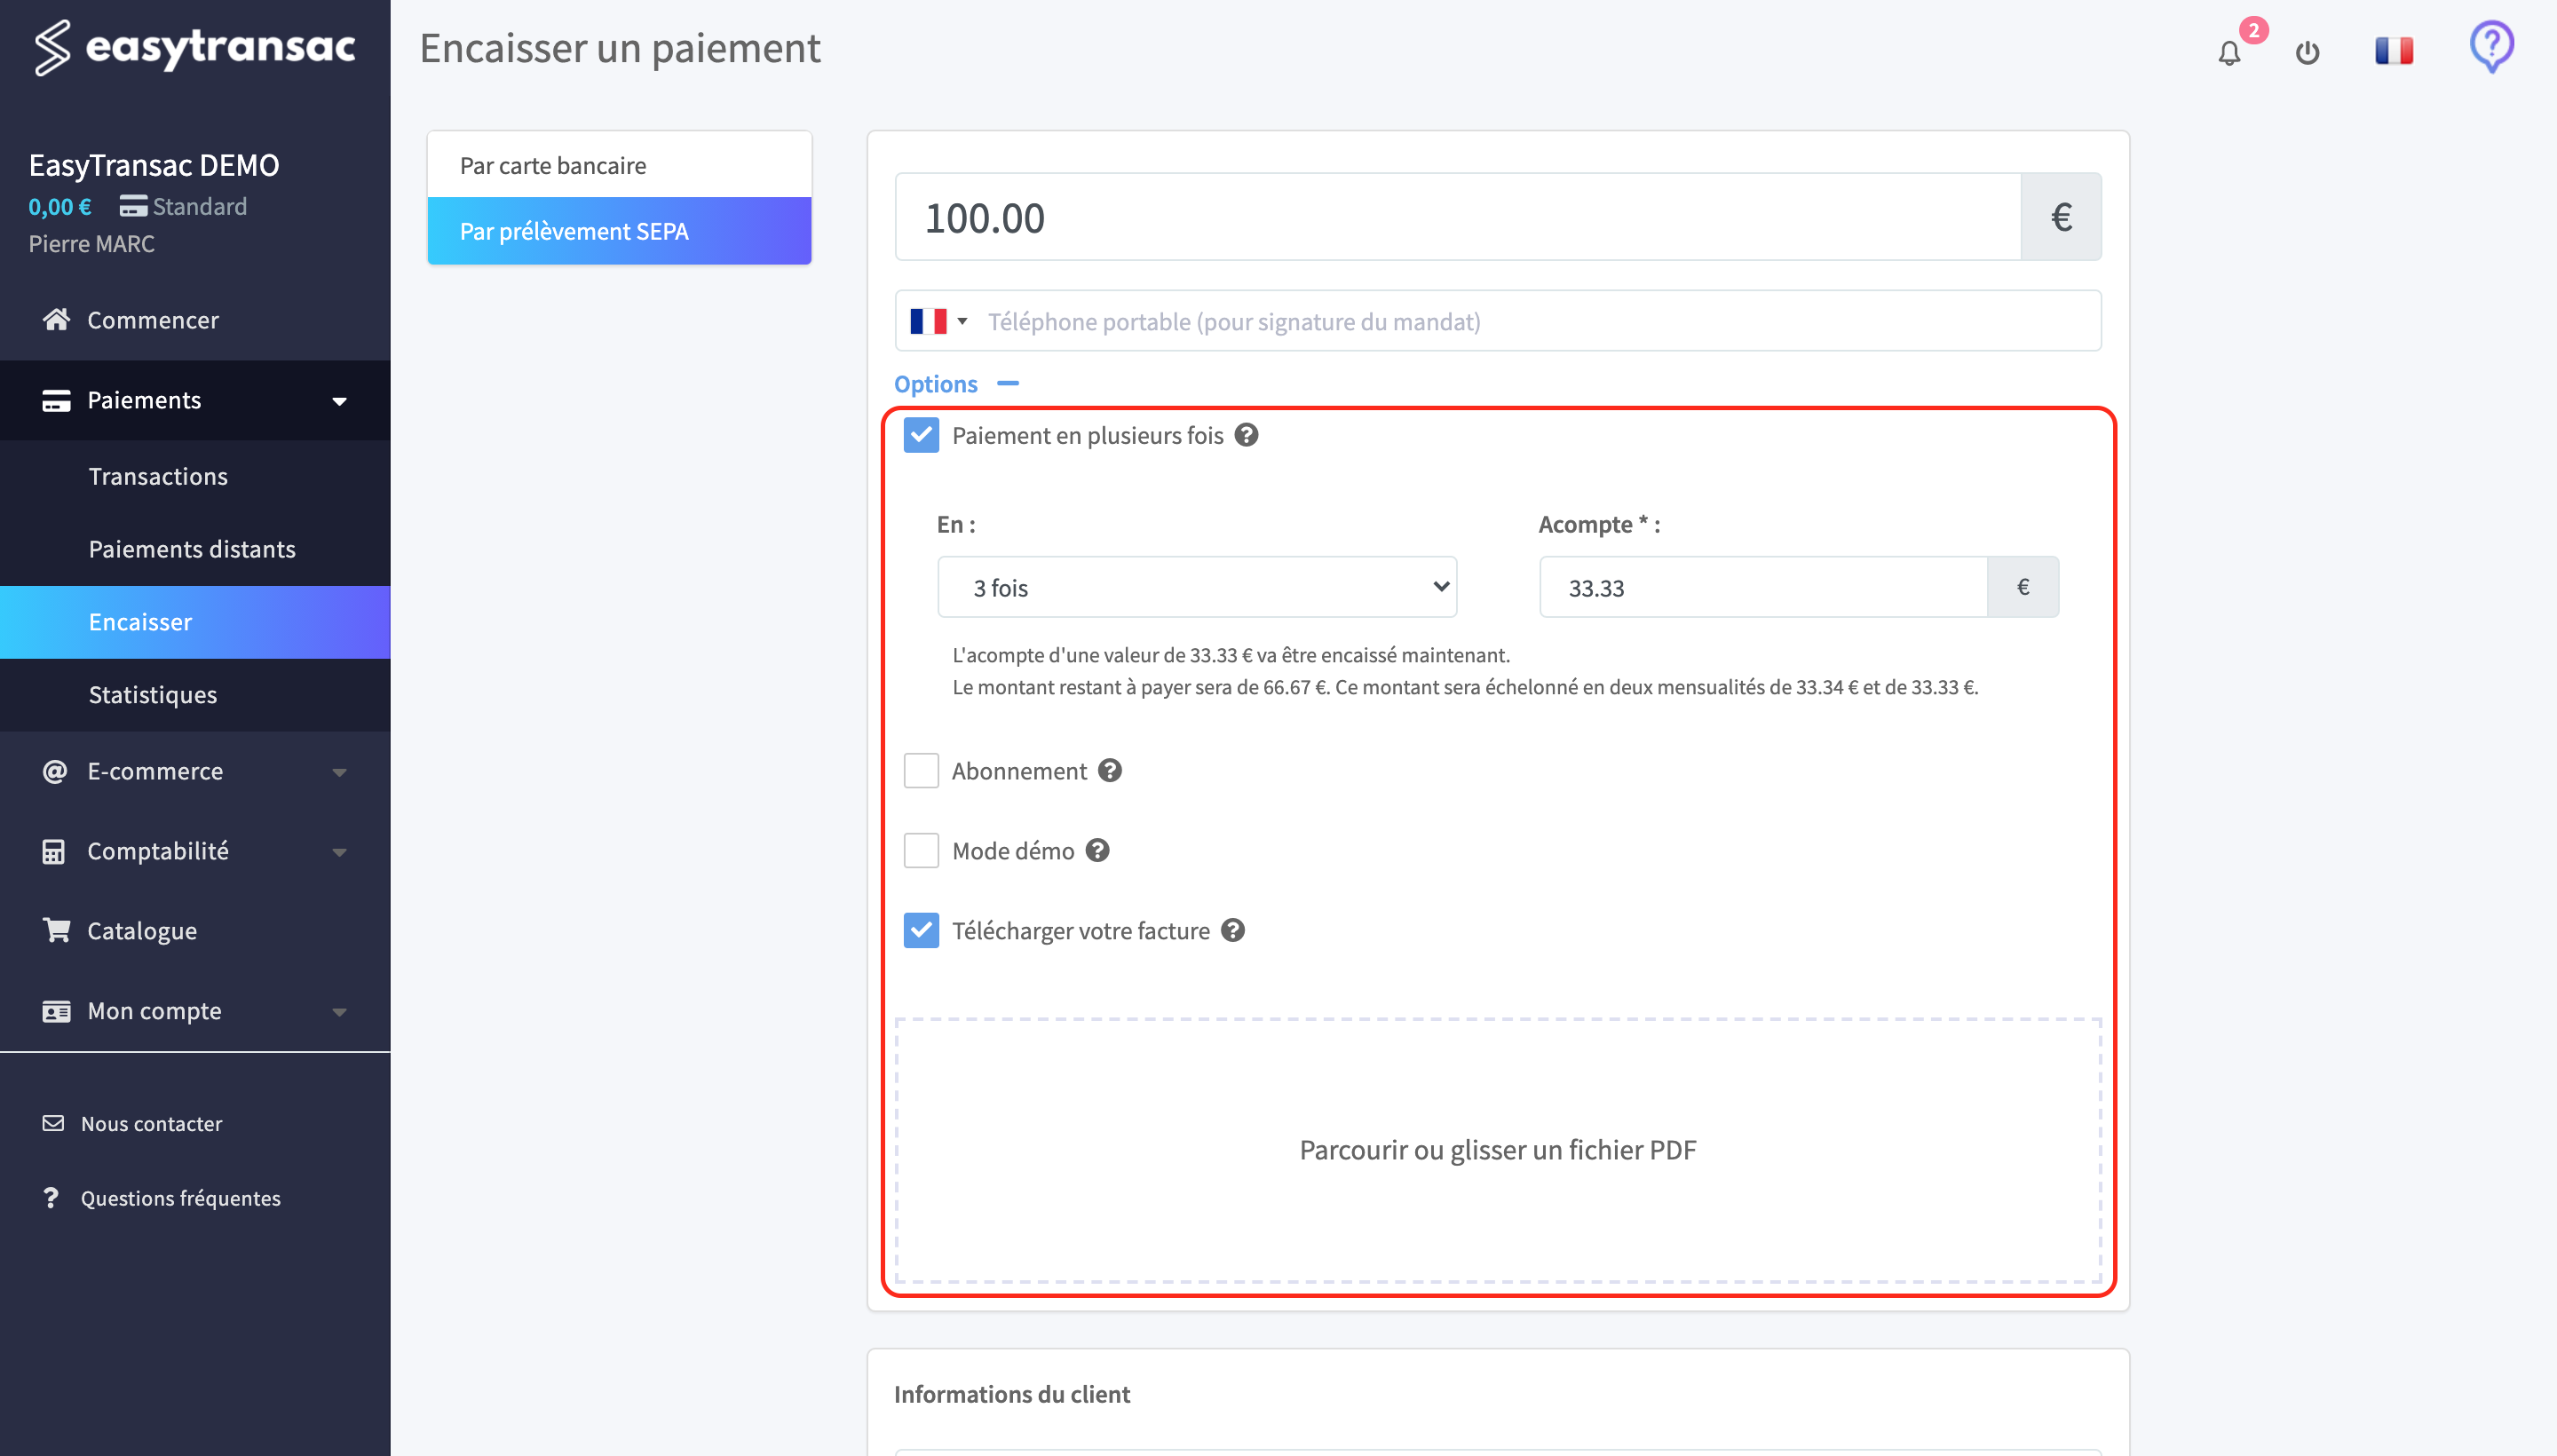This screenshot has height=1456, width=2557.
Task: Click the Catalogue cart icon
Action: [x=56, y=930]
